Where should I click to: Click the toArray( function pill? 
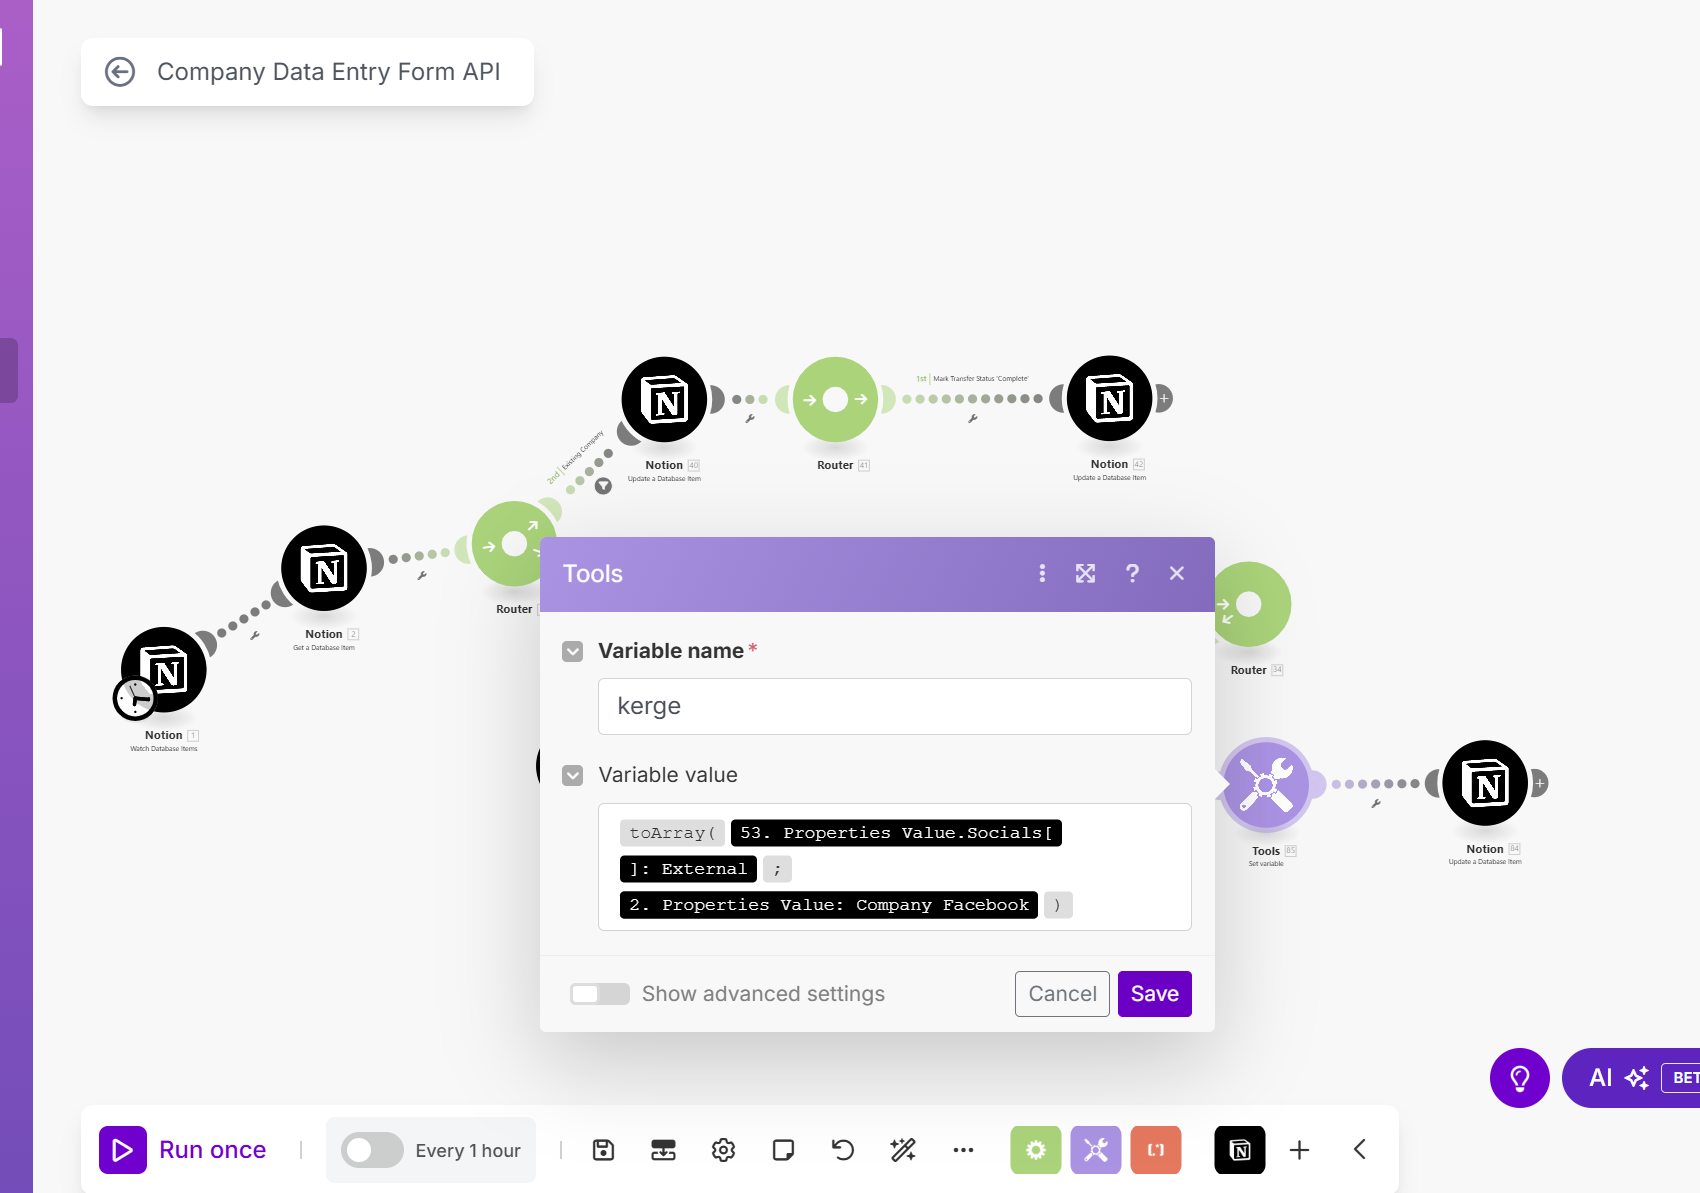point(672,833)
